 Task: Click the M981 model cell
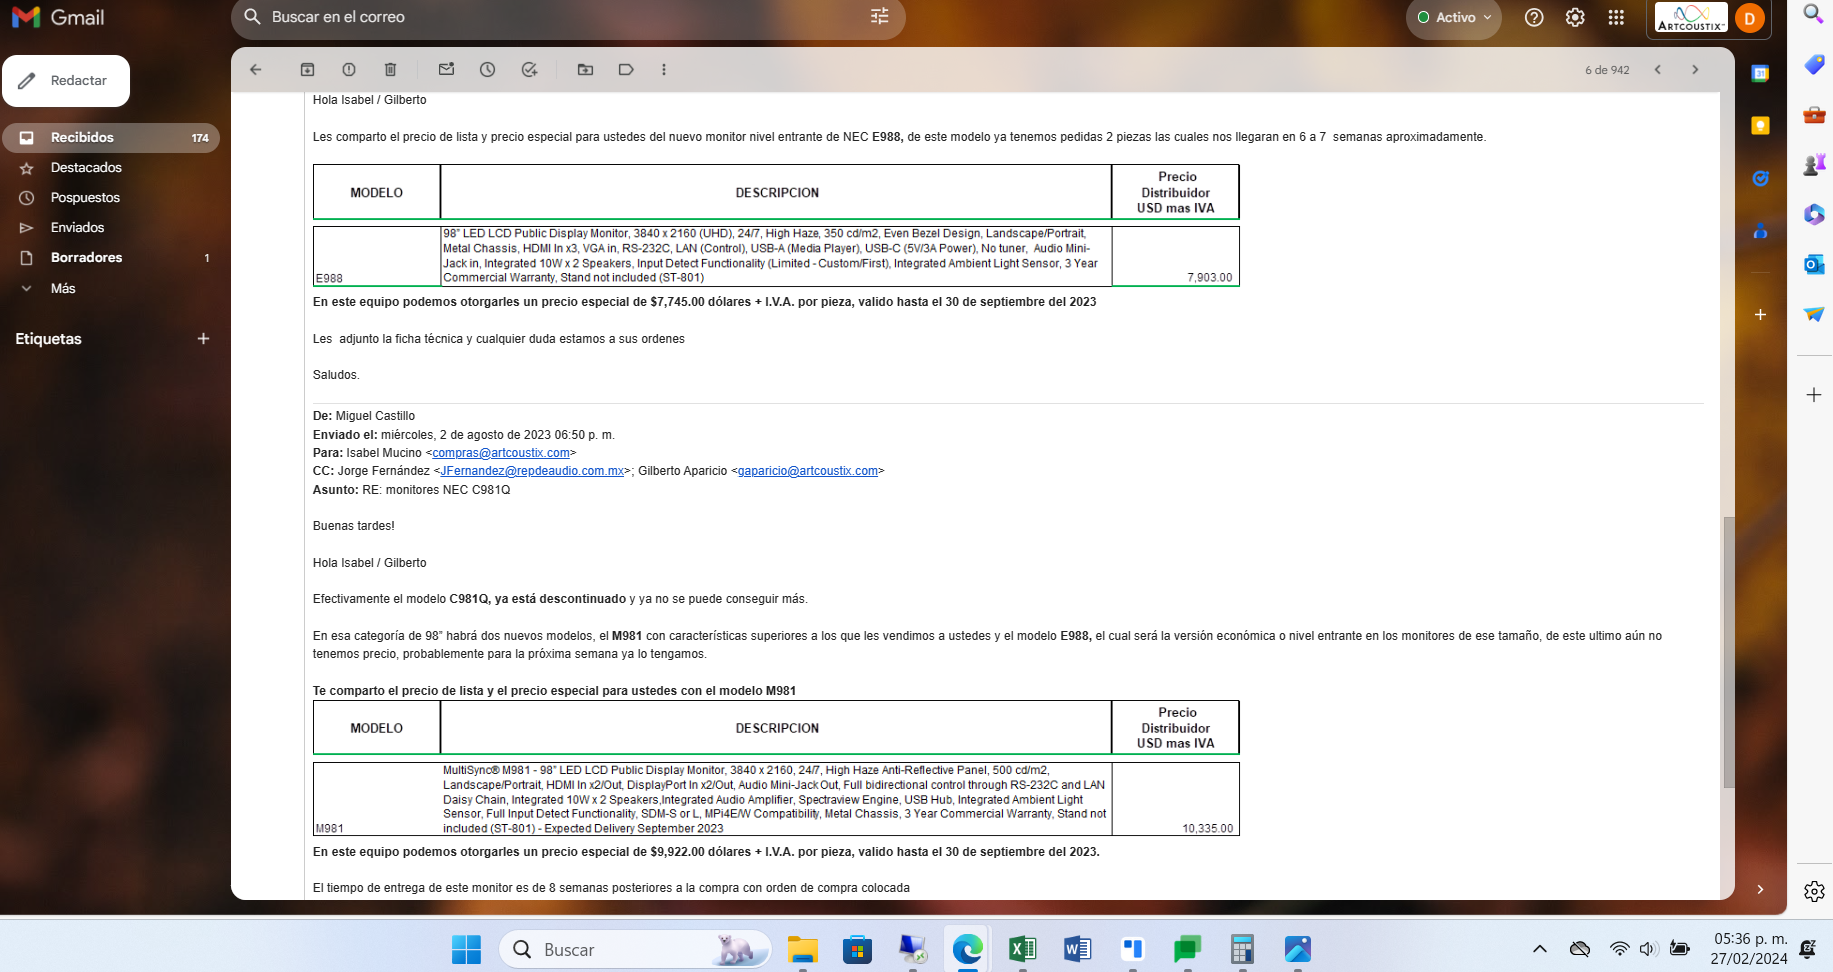click(377, 799)
